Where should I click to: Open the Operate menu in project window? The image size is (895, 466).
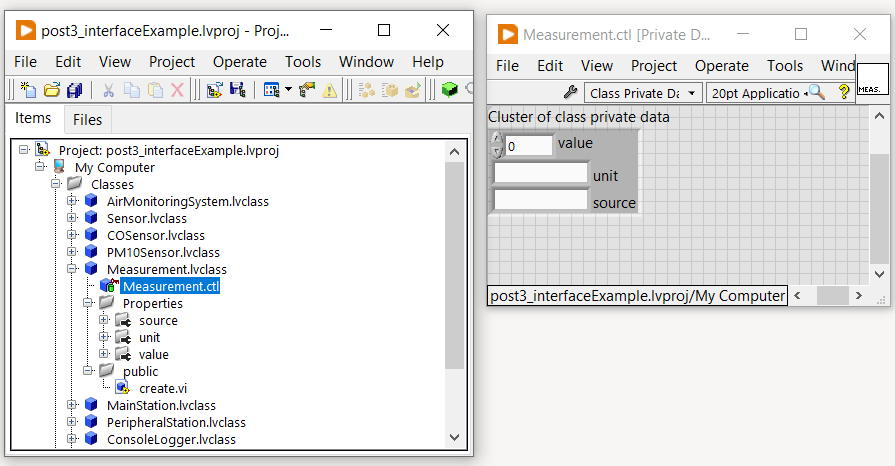click(239, 62)
